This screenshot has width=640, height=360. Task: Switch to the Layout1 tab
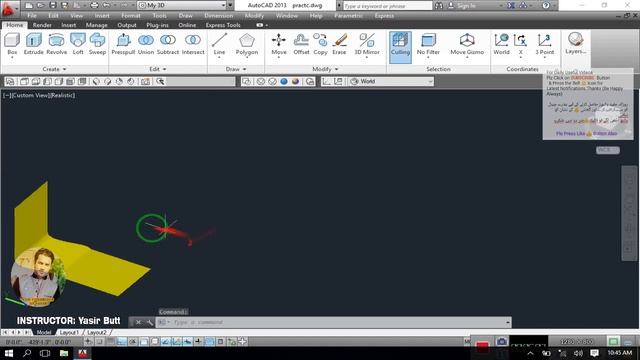(x=69, y=332)
